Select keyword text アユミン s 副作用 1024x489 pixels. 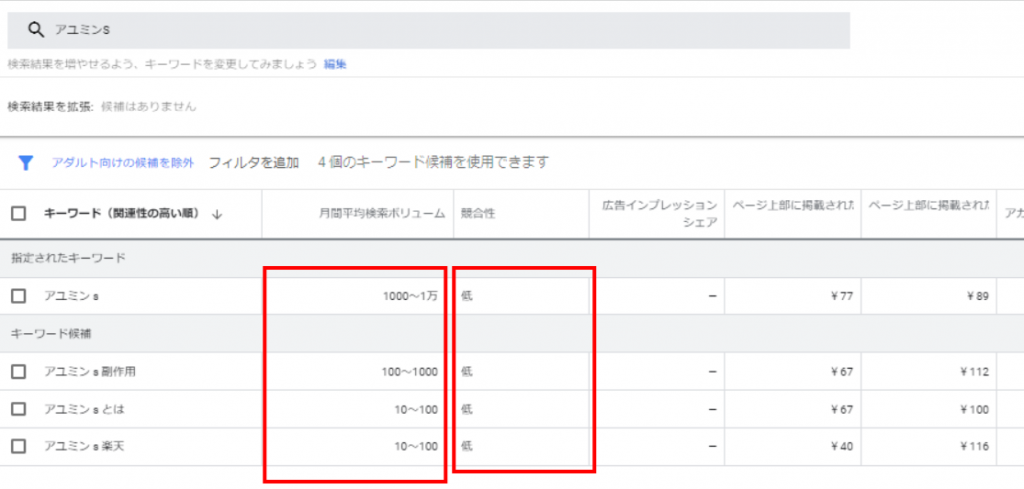90,371
